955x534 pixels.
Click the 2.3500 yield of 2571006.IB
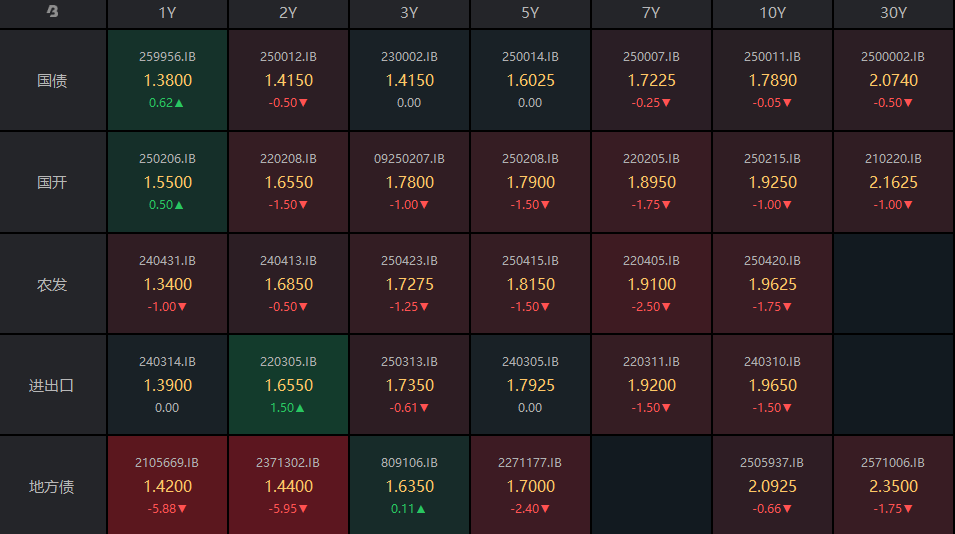893,487
